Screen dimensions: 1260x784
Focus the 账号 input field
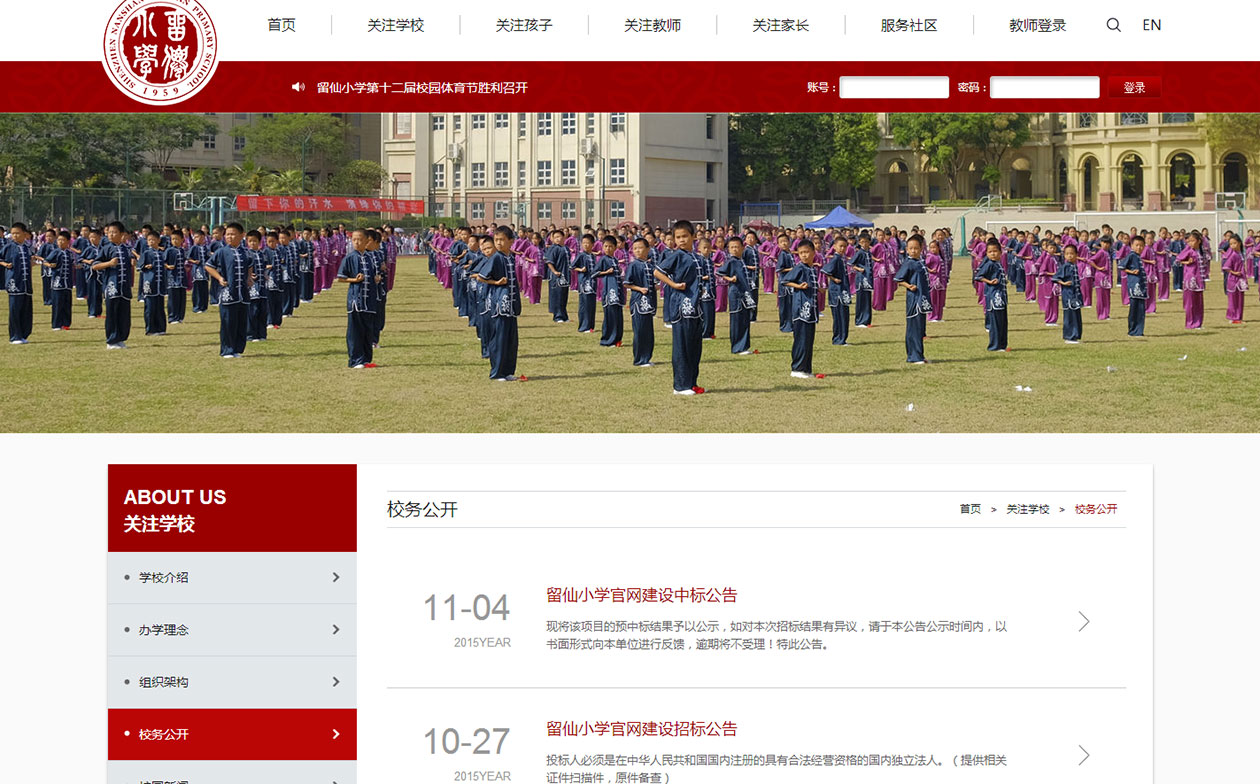(894, 87)
